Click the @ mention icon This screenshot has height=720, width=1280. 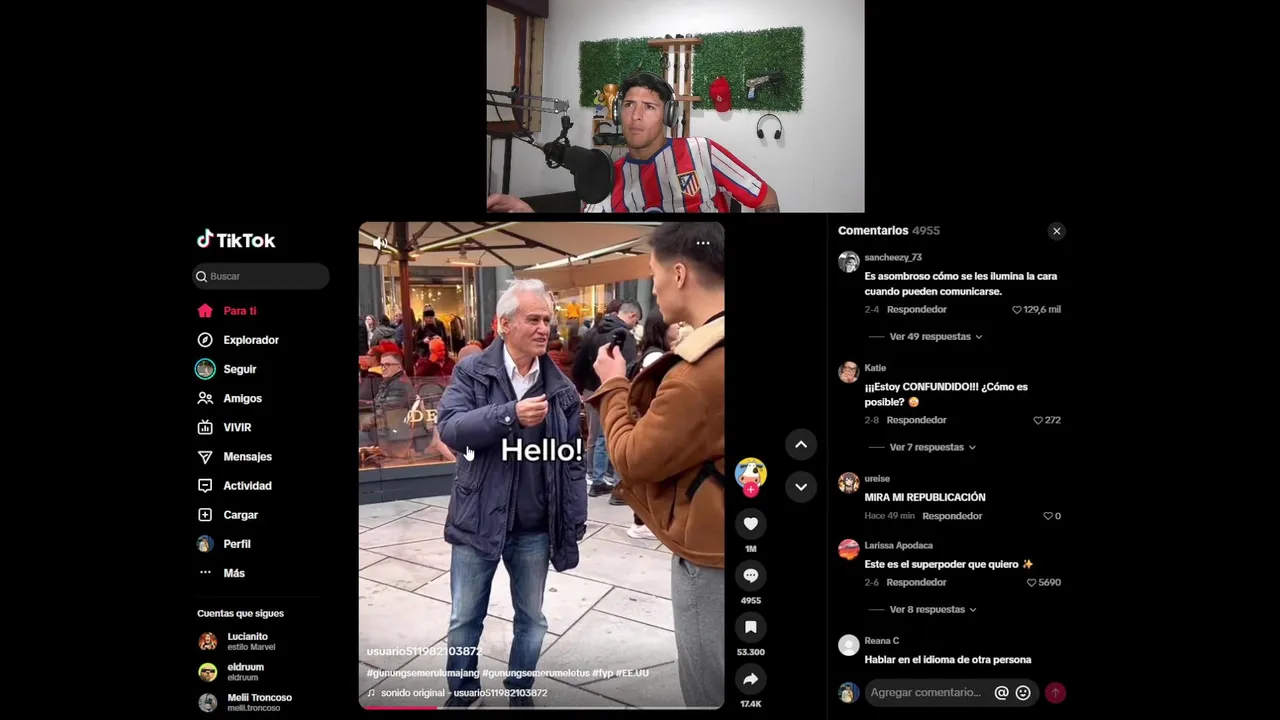click(x=1001, y=692)
